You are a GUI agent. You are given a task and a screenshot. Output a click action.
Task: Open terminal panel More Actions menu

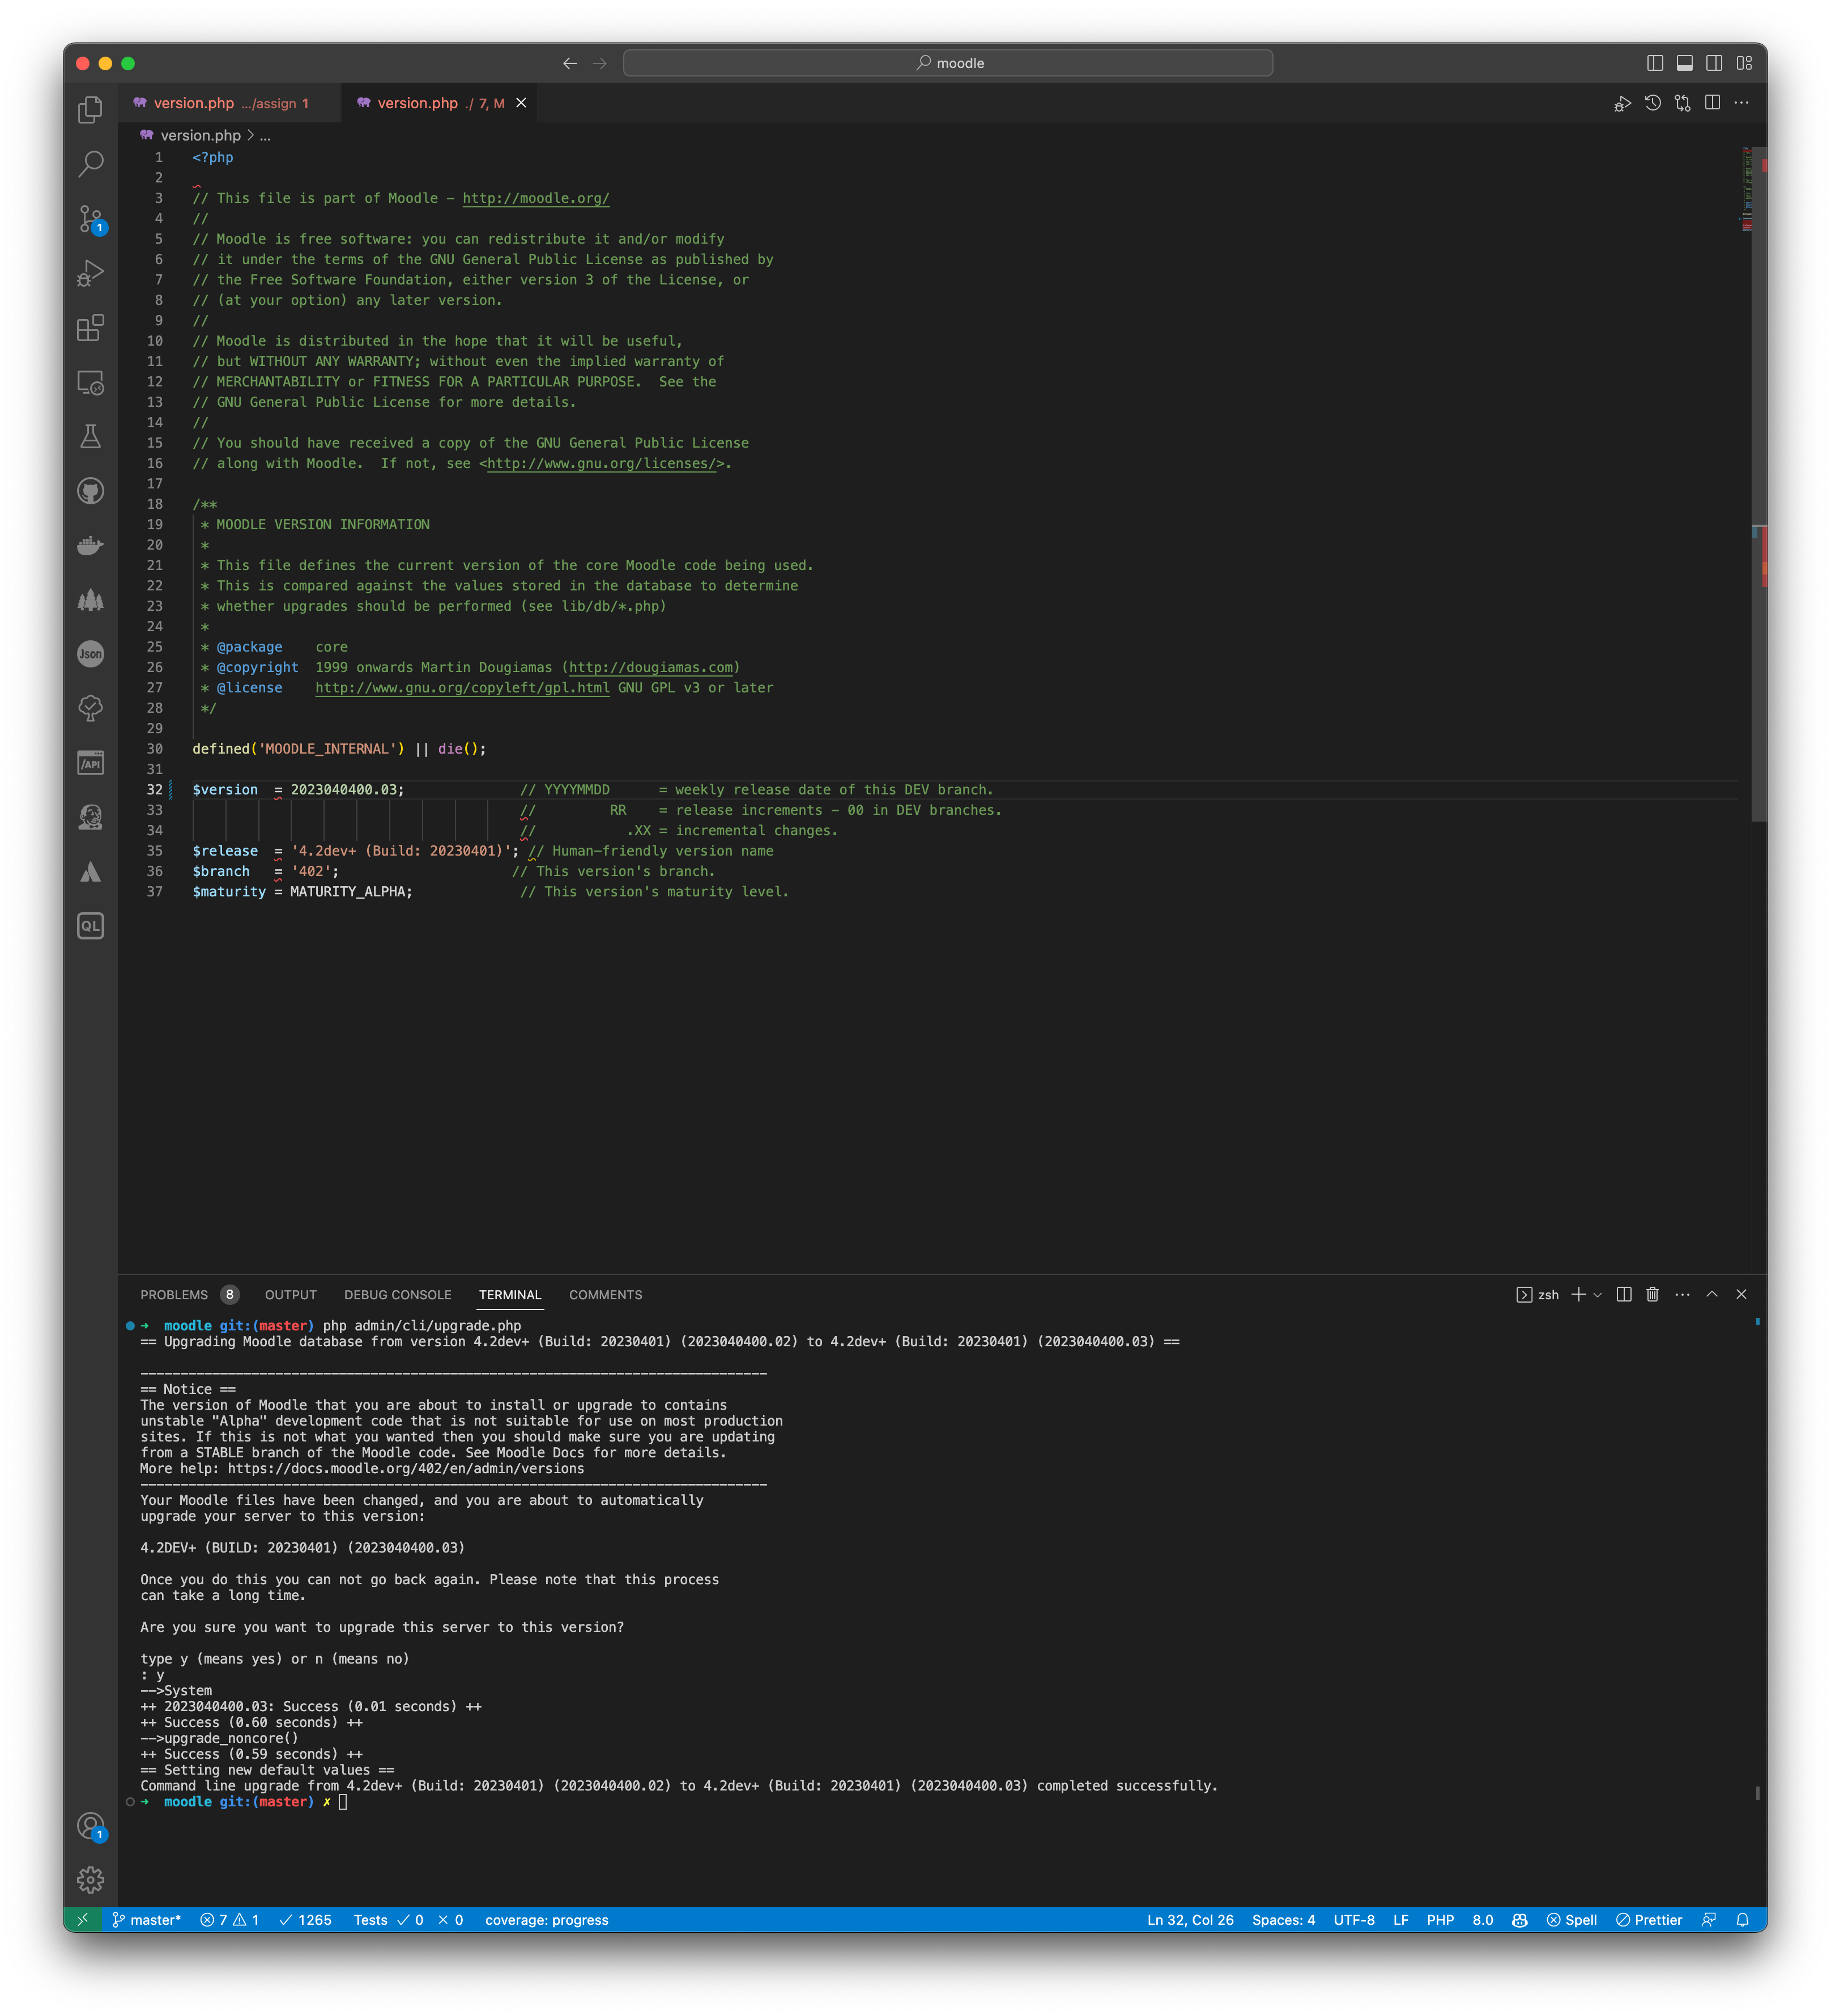pos(1683,1294)
